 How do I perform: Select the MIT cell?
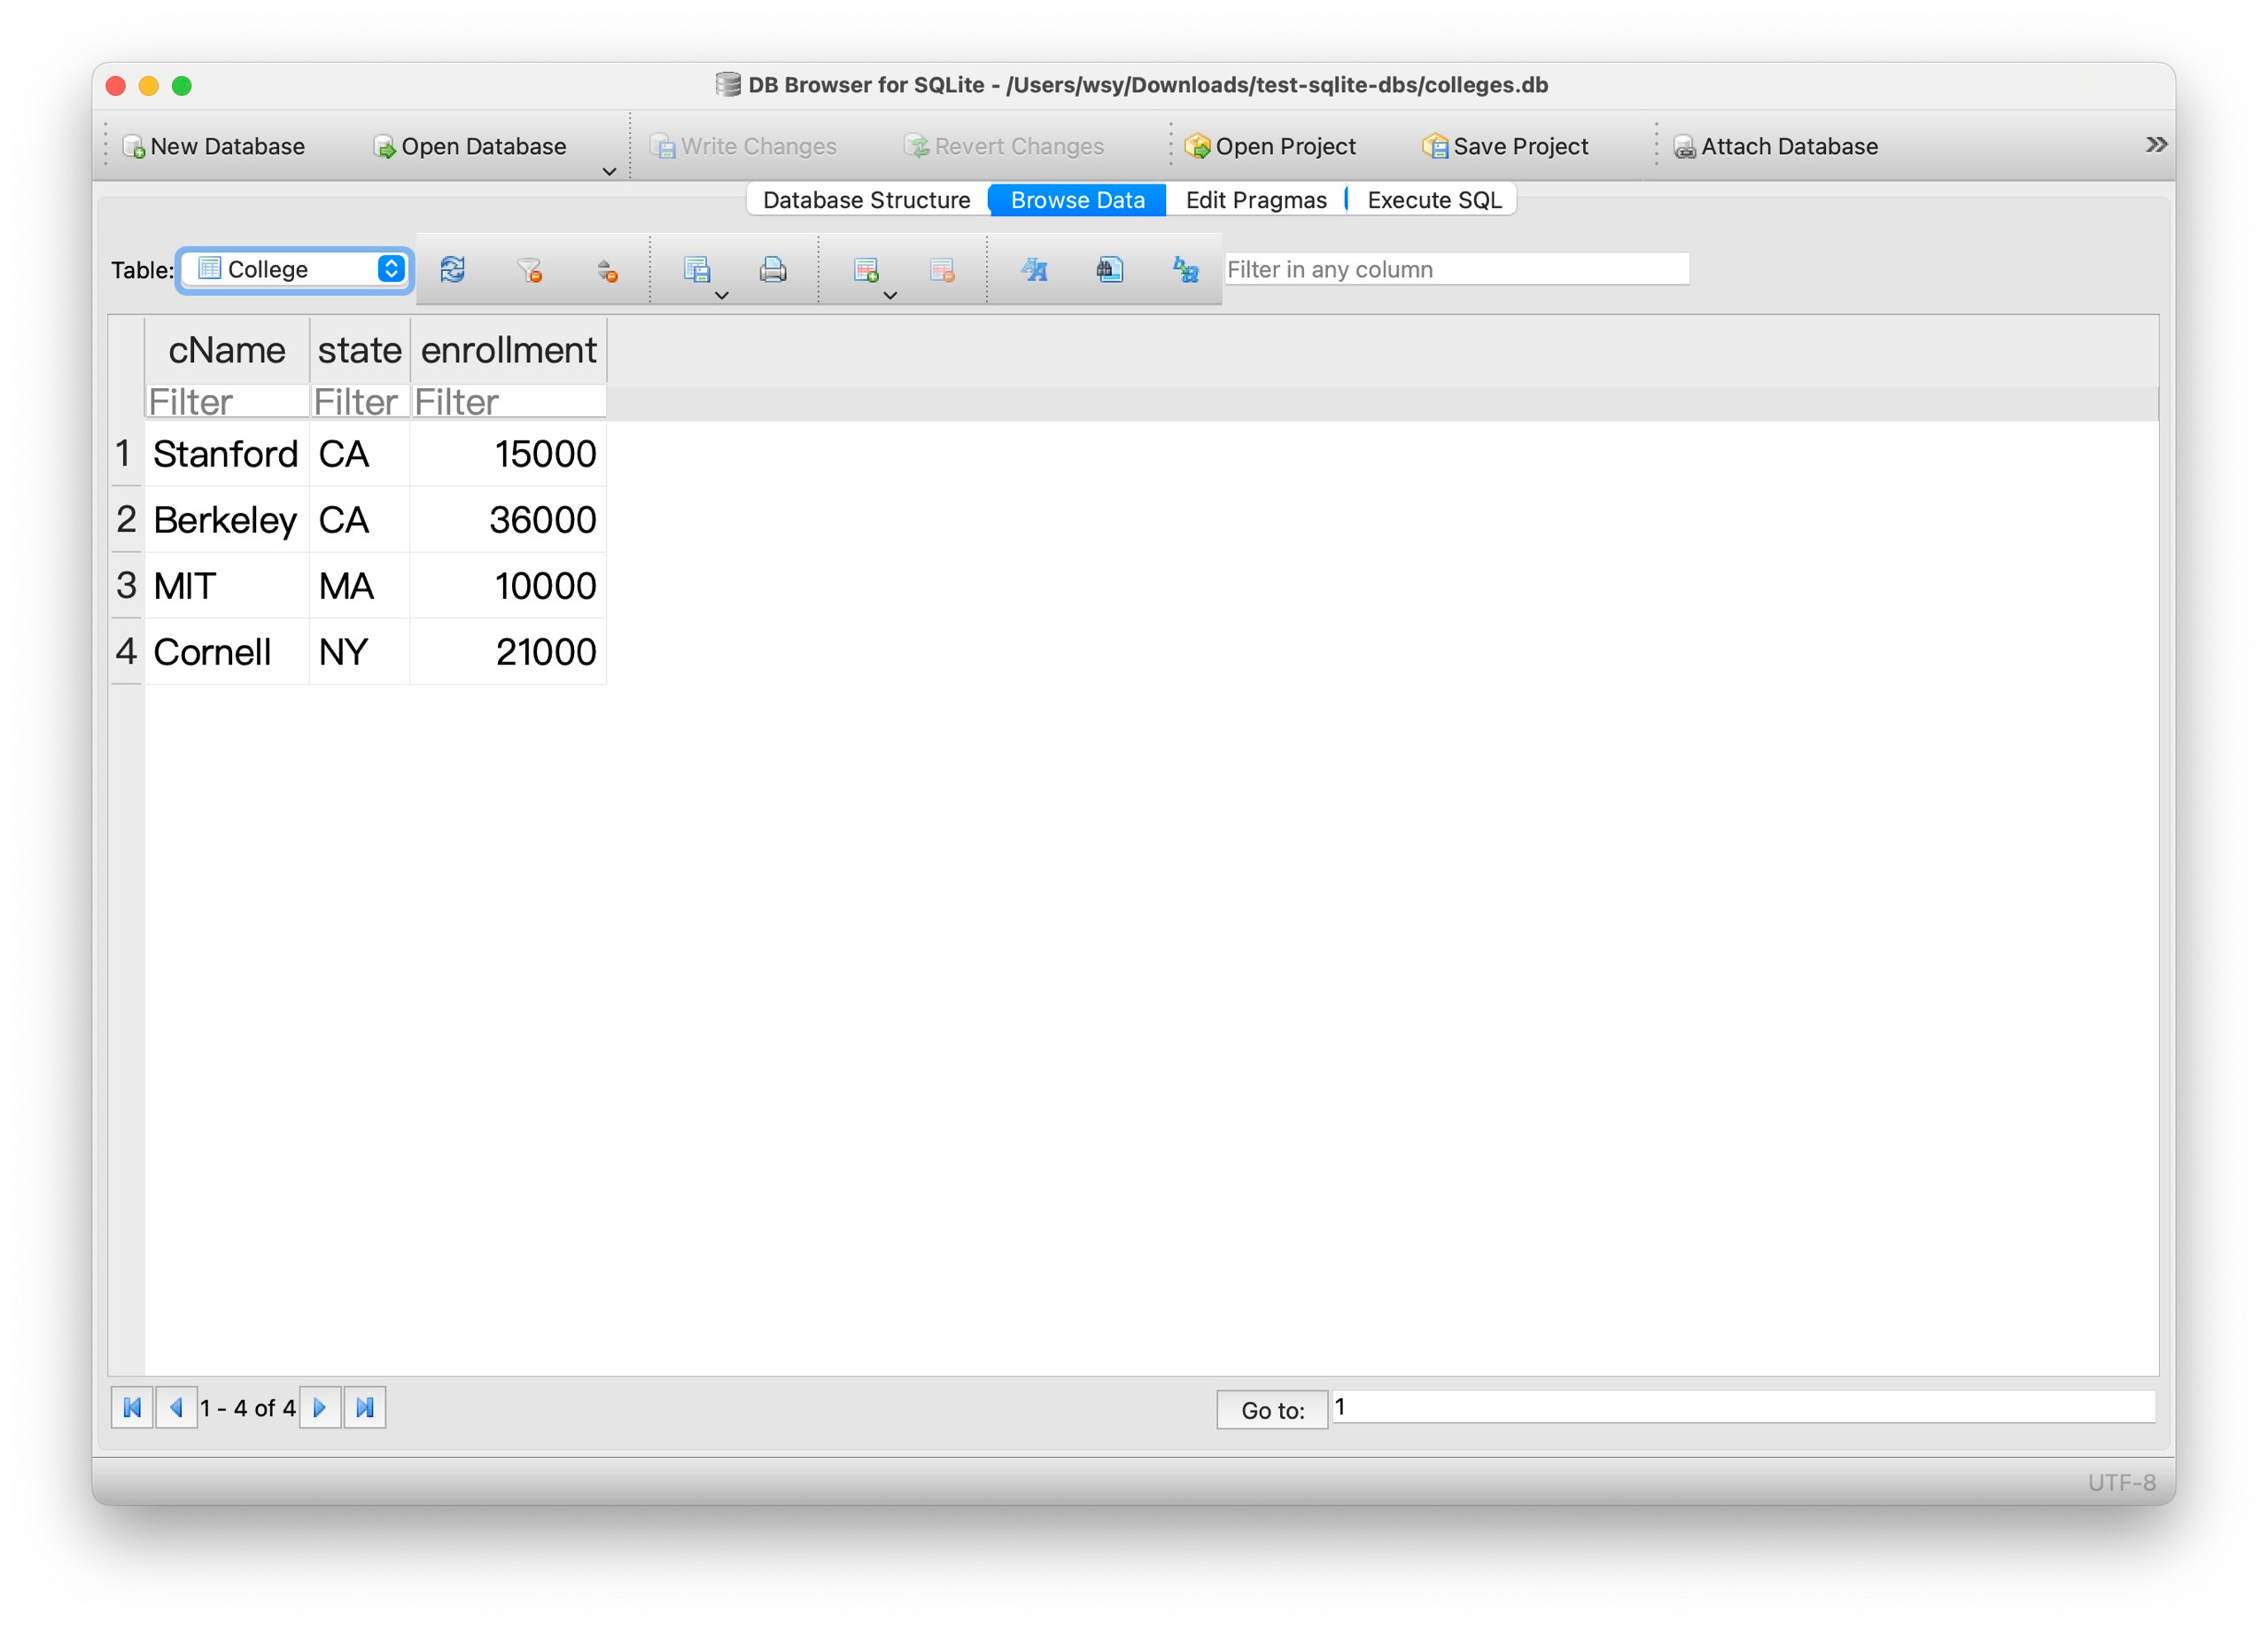[x=227, y=586]
